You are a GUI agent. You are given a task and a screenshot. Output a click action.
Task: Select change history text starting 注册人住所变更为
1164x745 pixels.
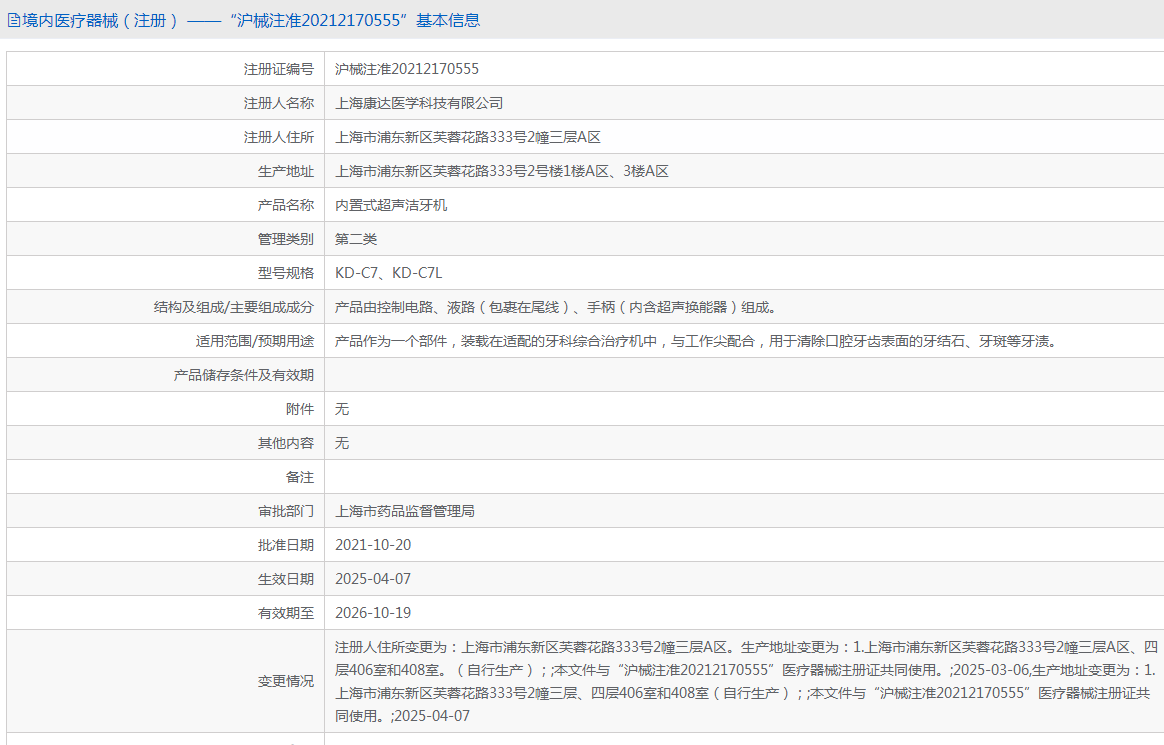pyautogui.click(x=745, y=681)
